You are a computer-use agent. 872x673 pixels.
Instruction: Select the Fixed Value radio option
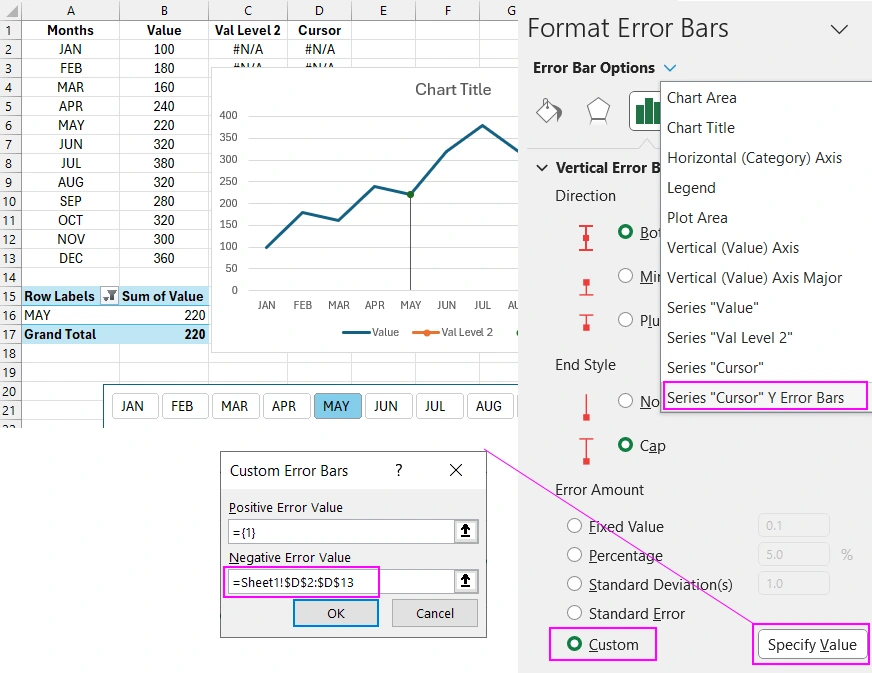[x=575, y=526]
